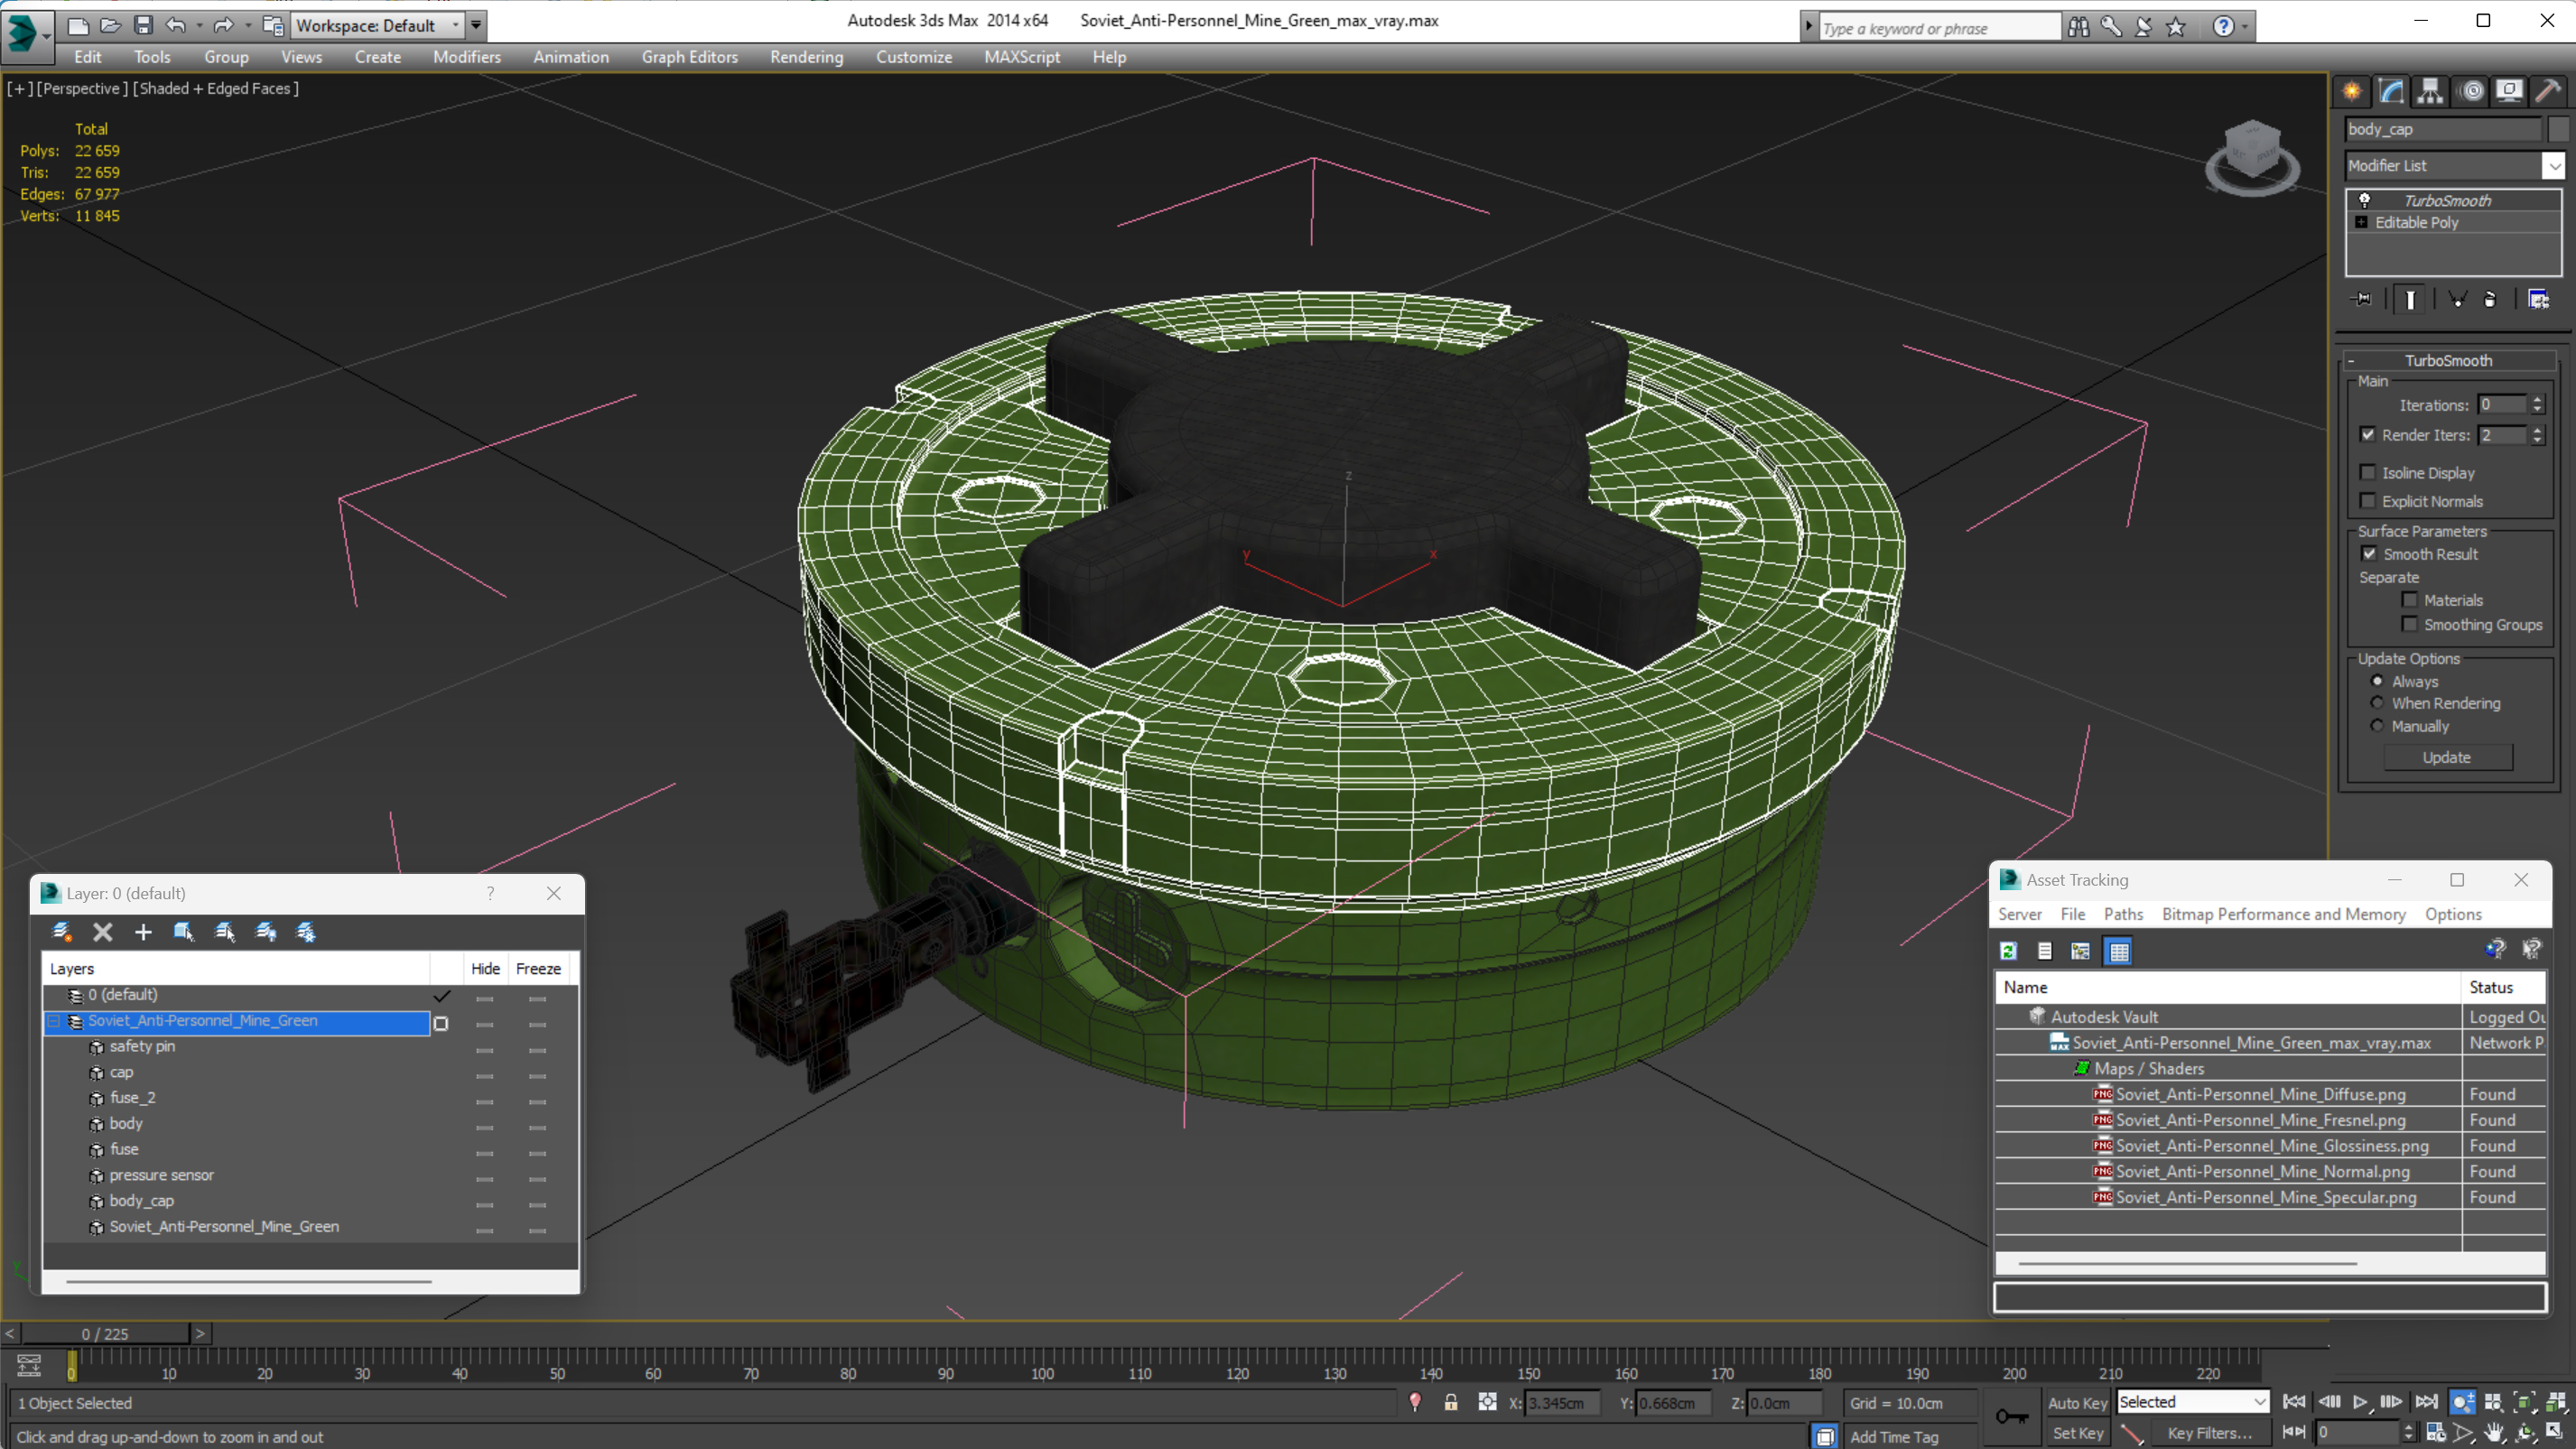This screenshot has height=1449, width=2576.
Task: Delete layer with the X icon
Action: click(x=102, y=932)
